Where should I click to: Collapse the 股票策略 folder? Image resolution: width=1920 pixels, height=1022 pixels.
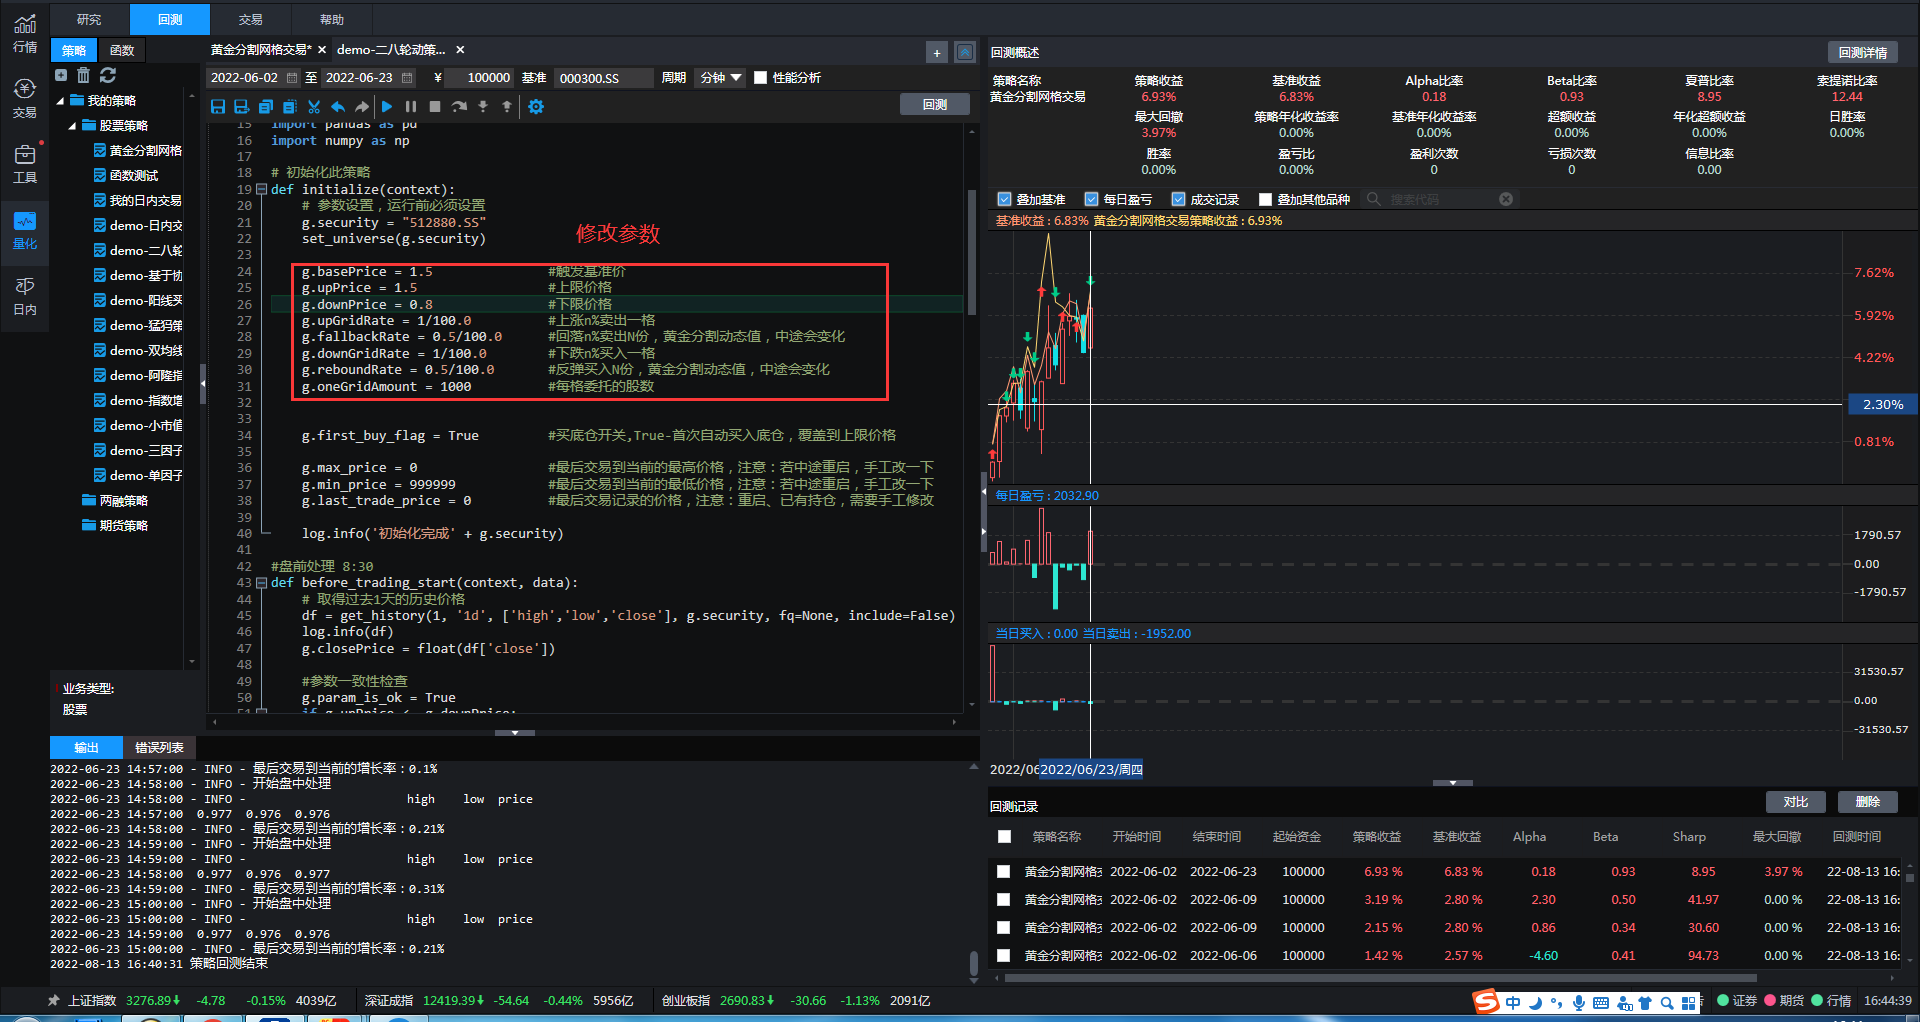tap(73, 126)
